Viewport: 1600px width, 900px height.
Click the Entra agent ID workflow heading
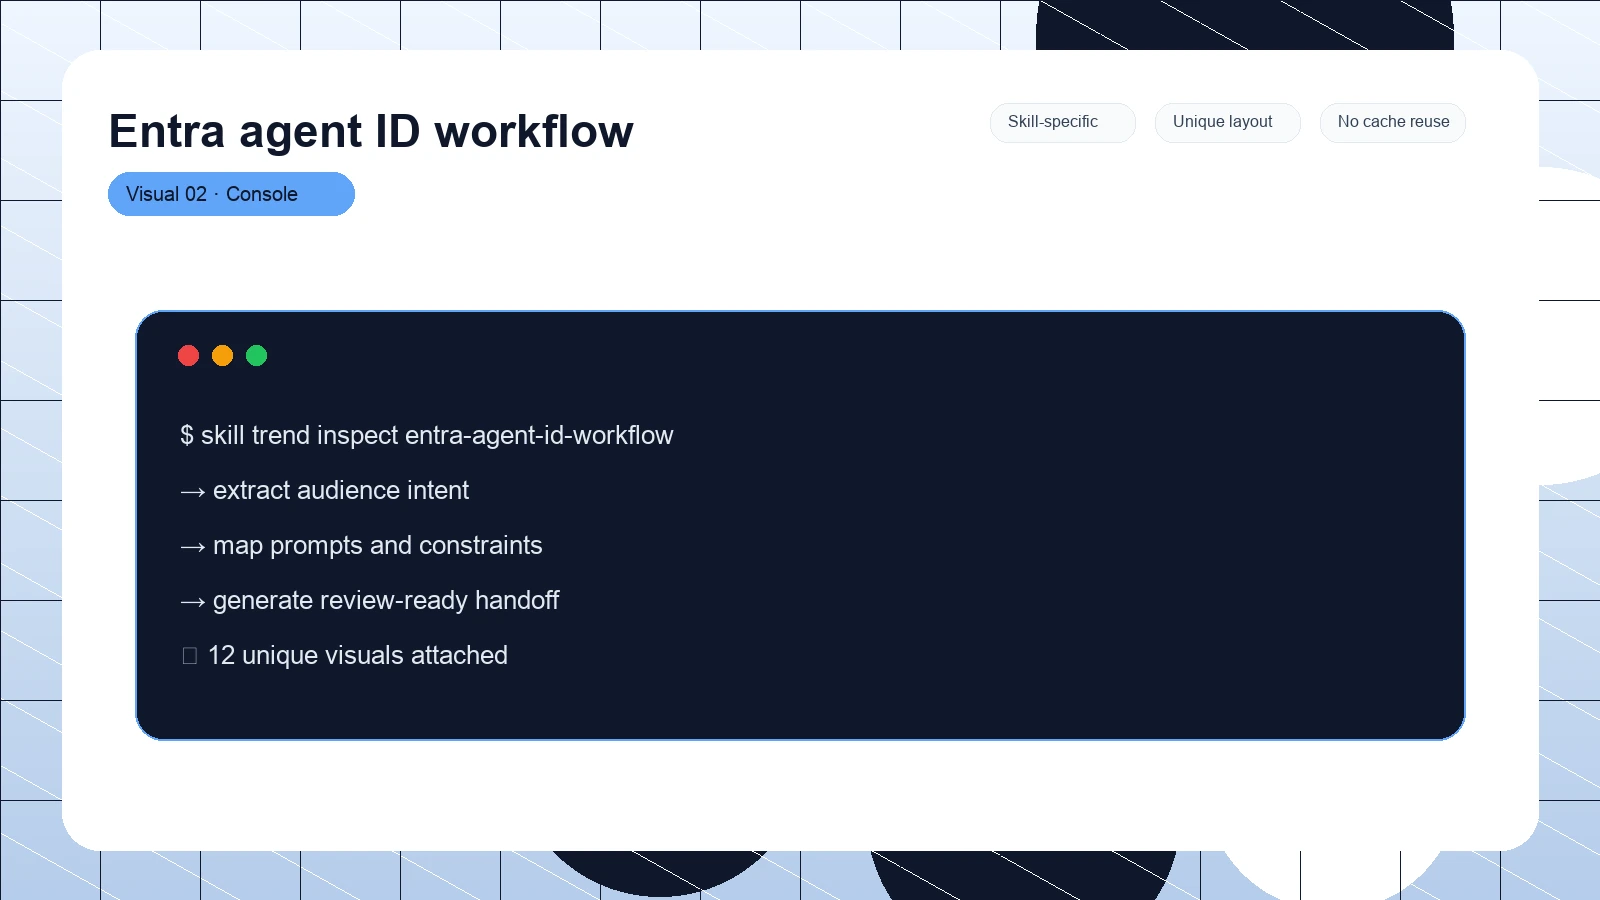click(371, 131)
